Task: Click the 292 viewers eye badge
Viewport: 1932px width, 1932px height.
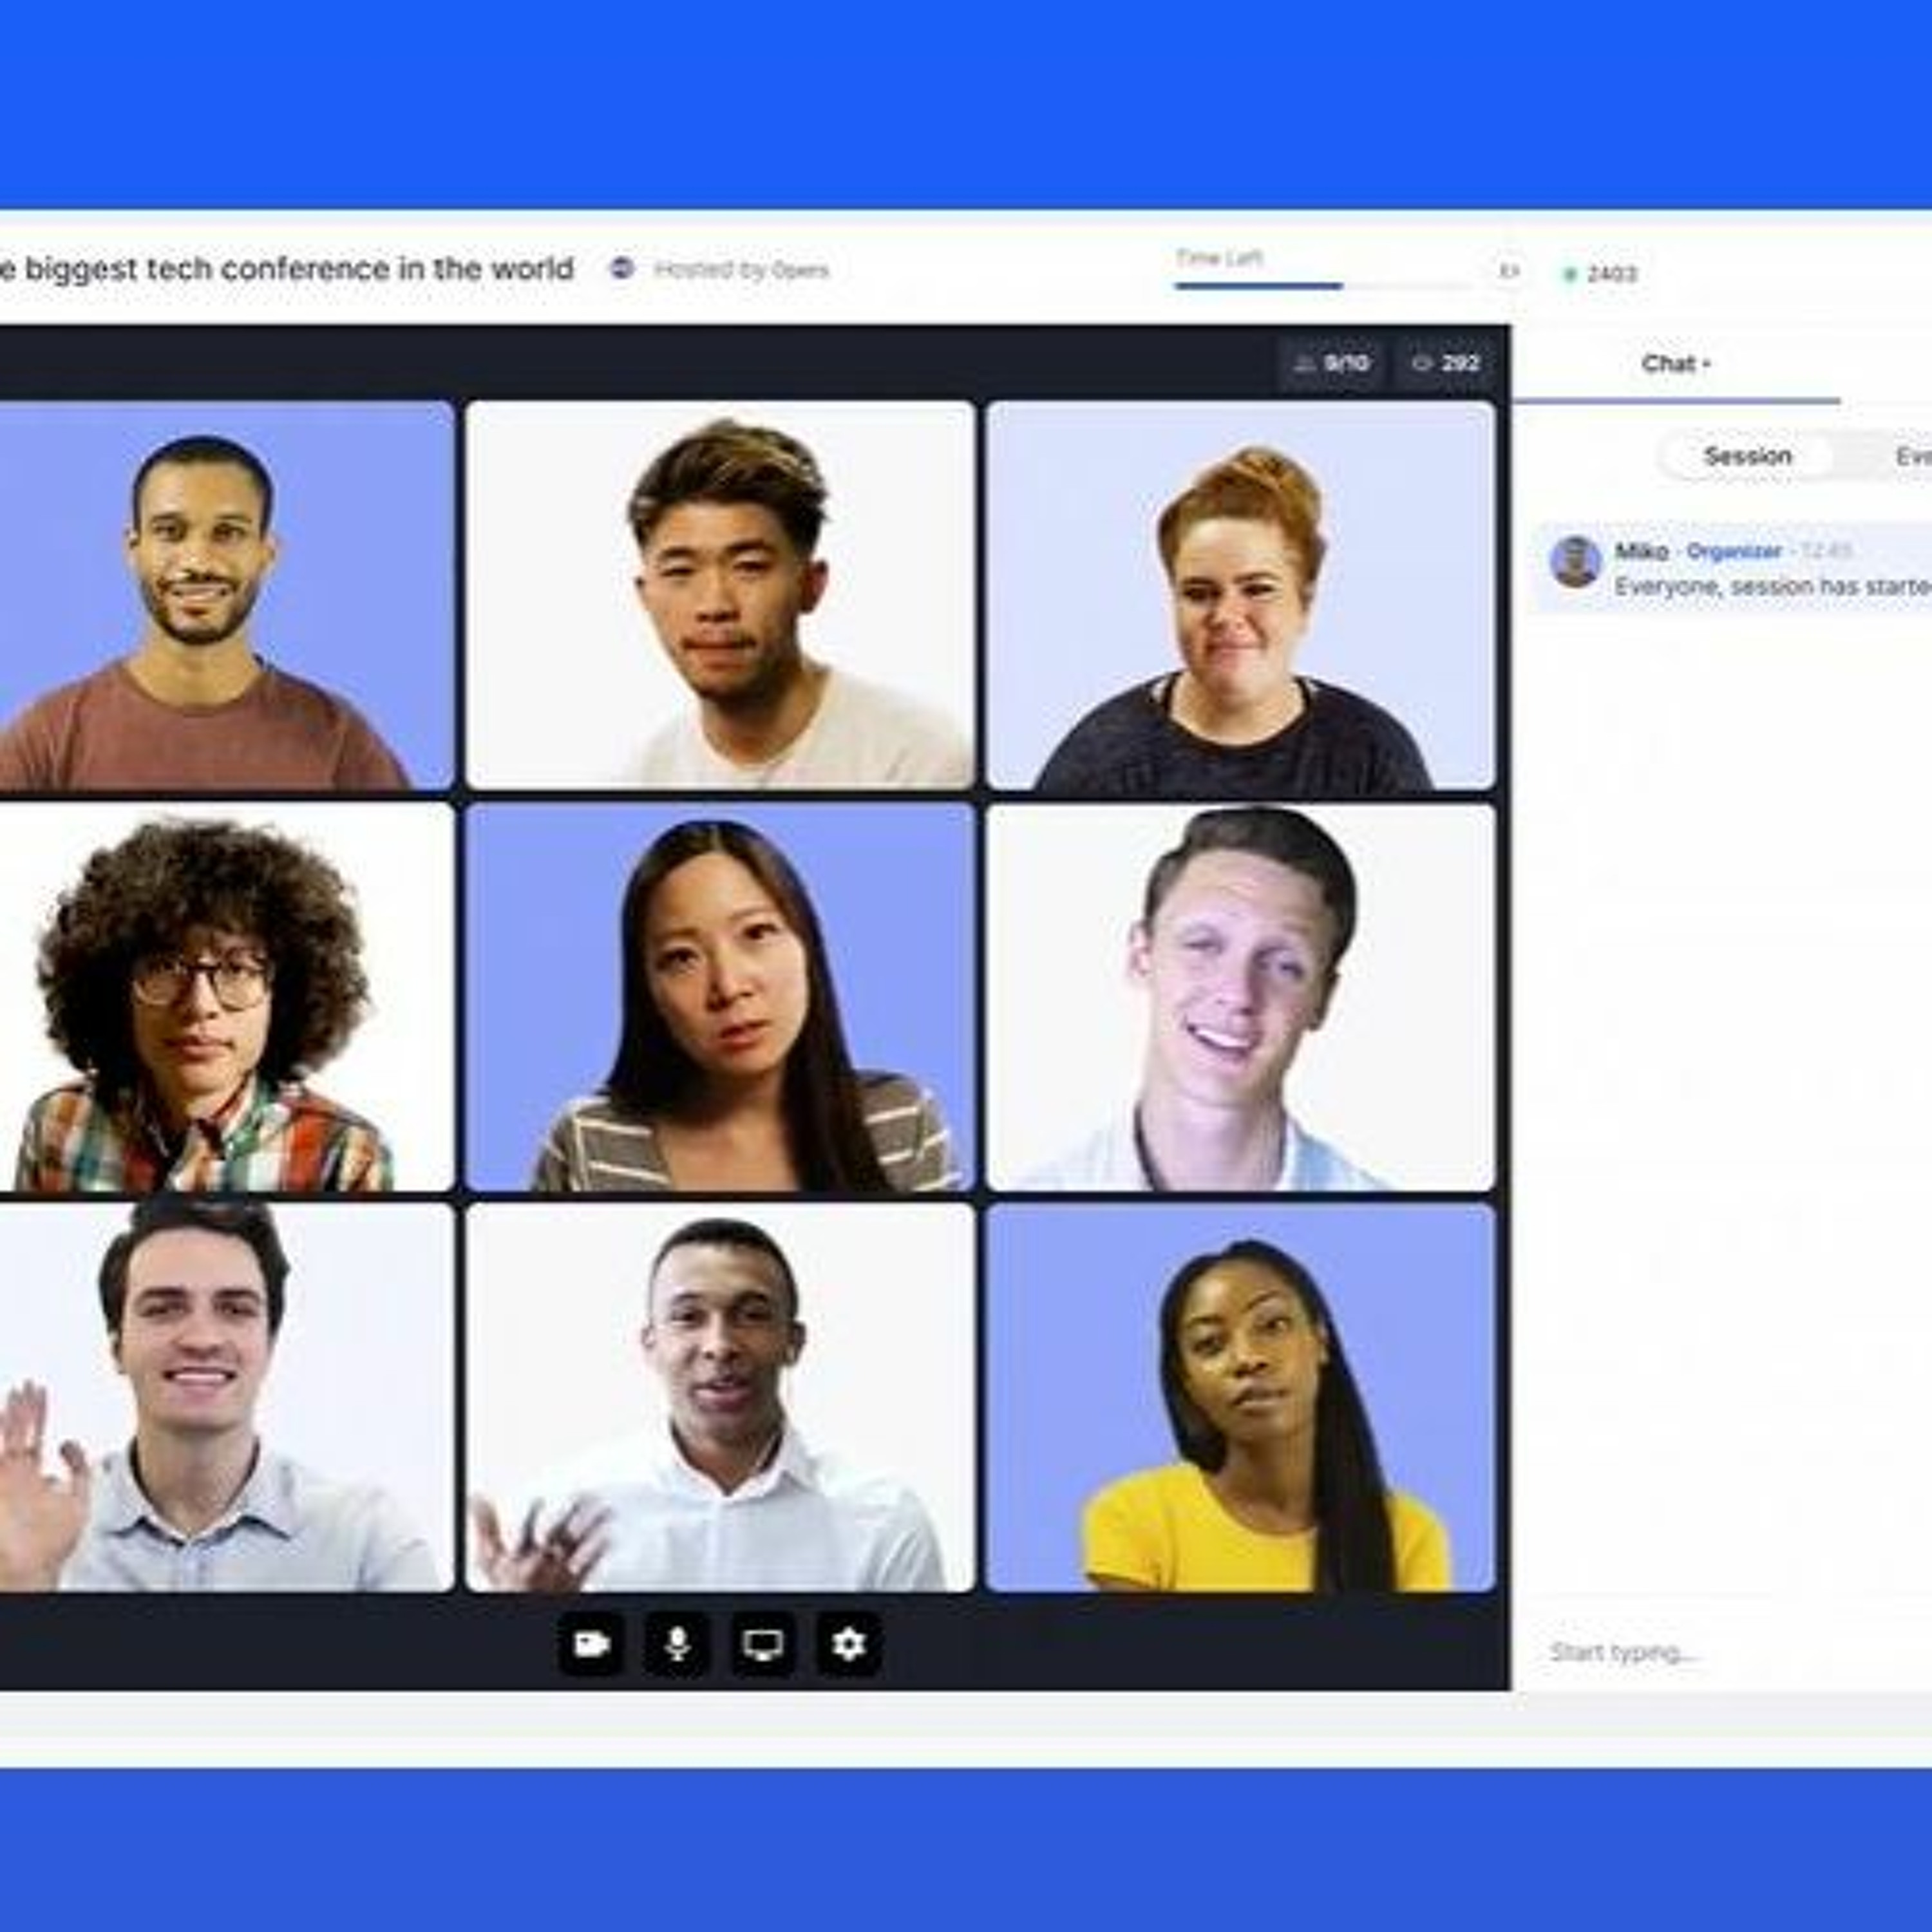Action: click(1446, 363)
